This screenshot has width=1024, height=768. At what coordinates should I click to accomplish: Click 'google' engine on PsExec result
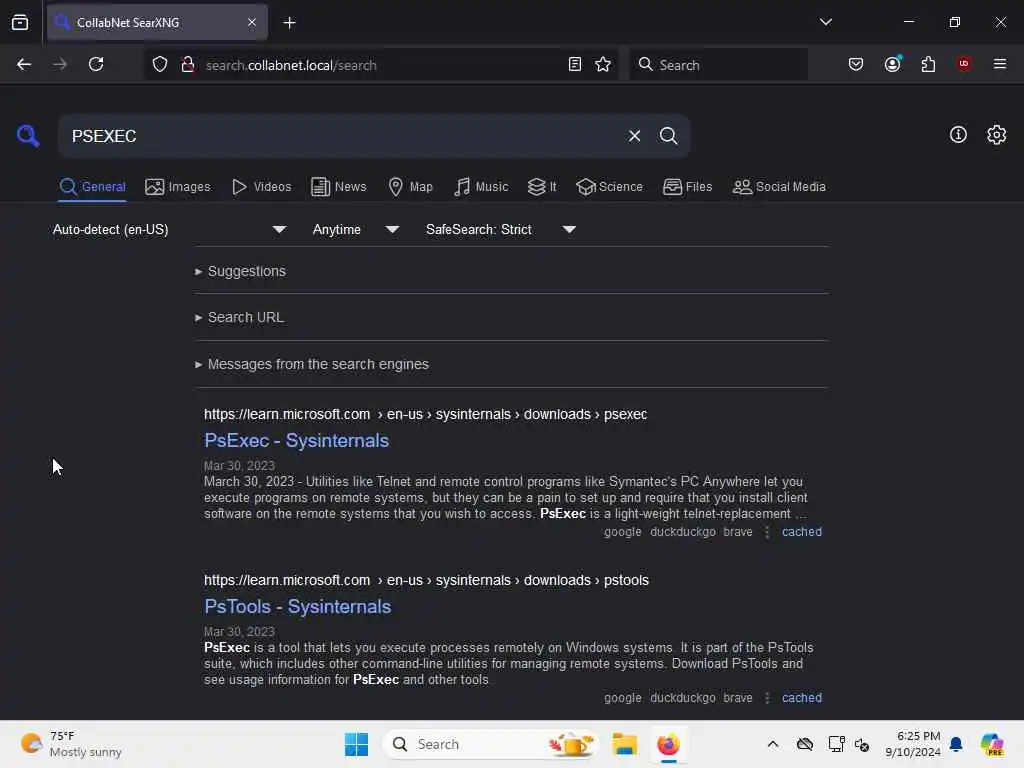tap(622, 532)
